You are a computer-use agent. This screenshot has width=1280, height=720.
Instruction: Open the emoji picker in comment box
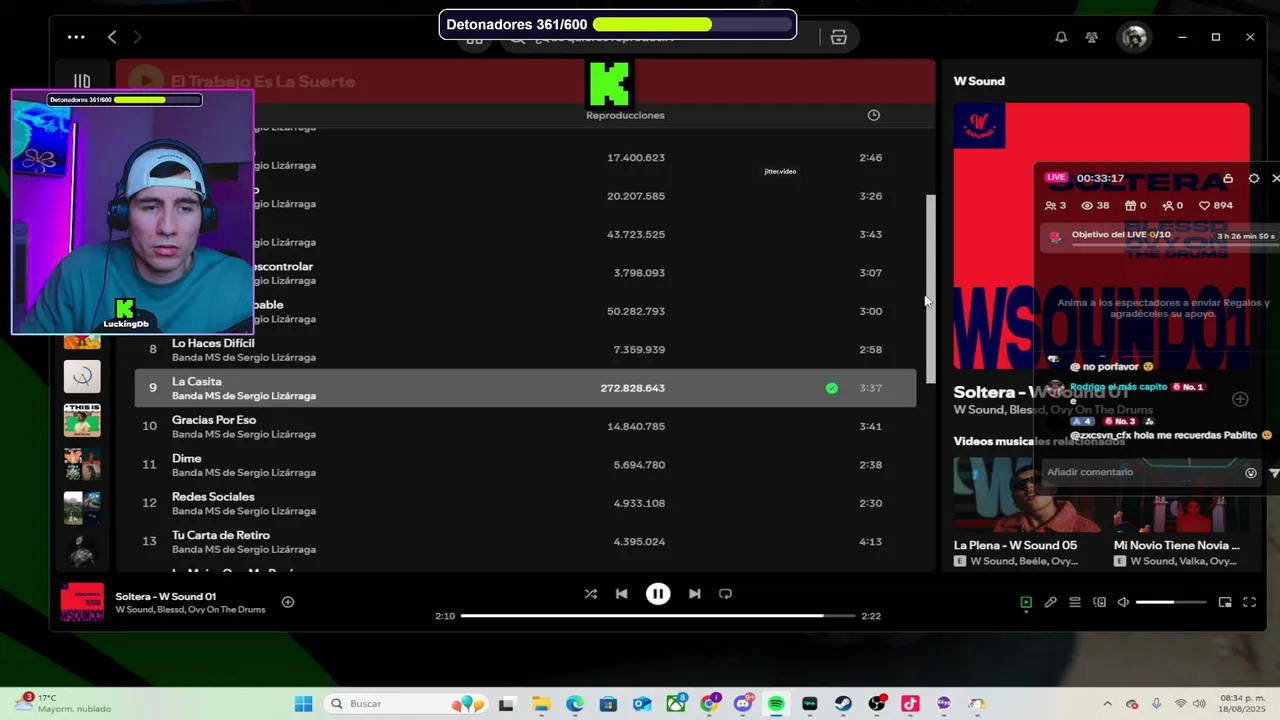tap(1251, 473)
